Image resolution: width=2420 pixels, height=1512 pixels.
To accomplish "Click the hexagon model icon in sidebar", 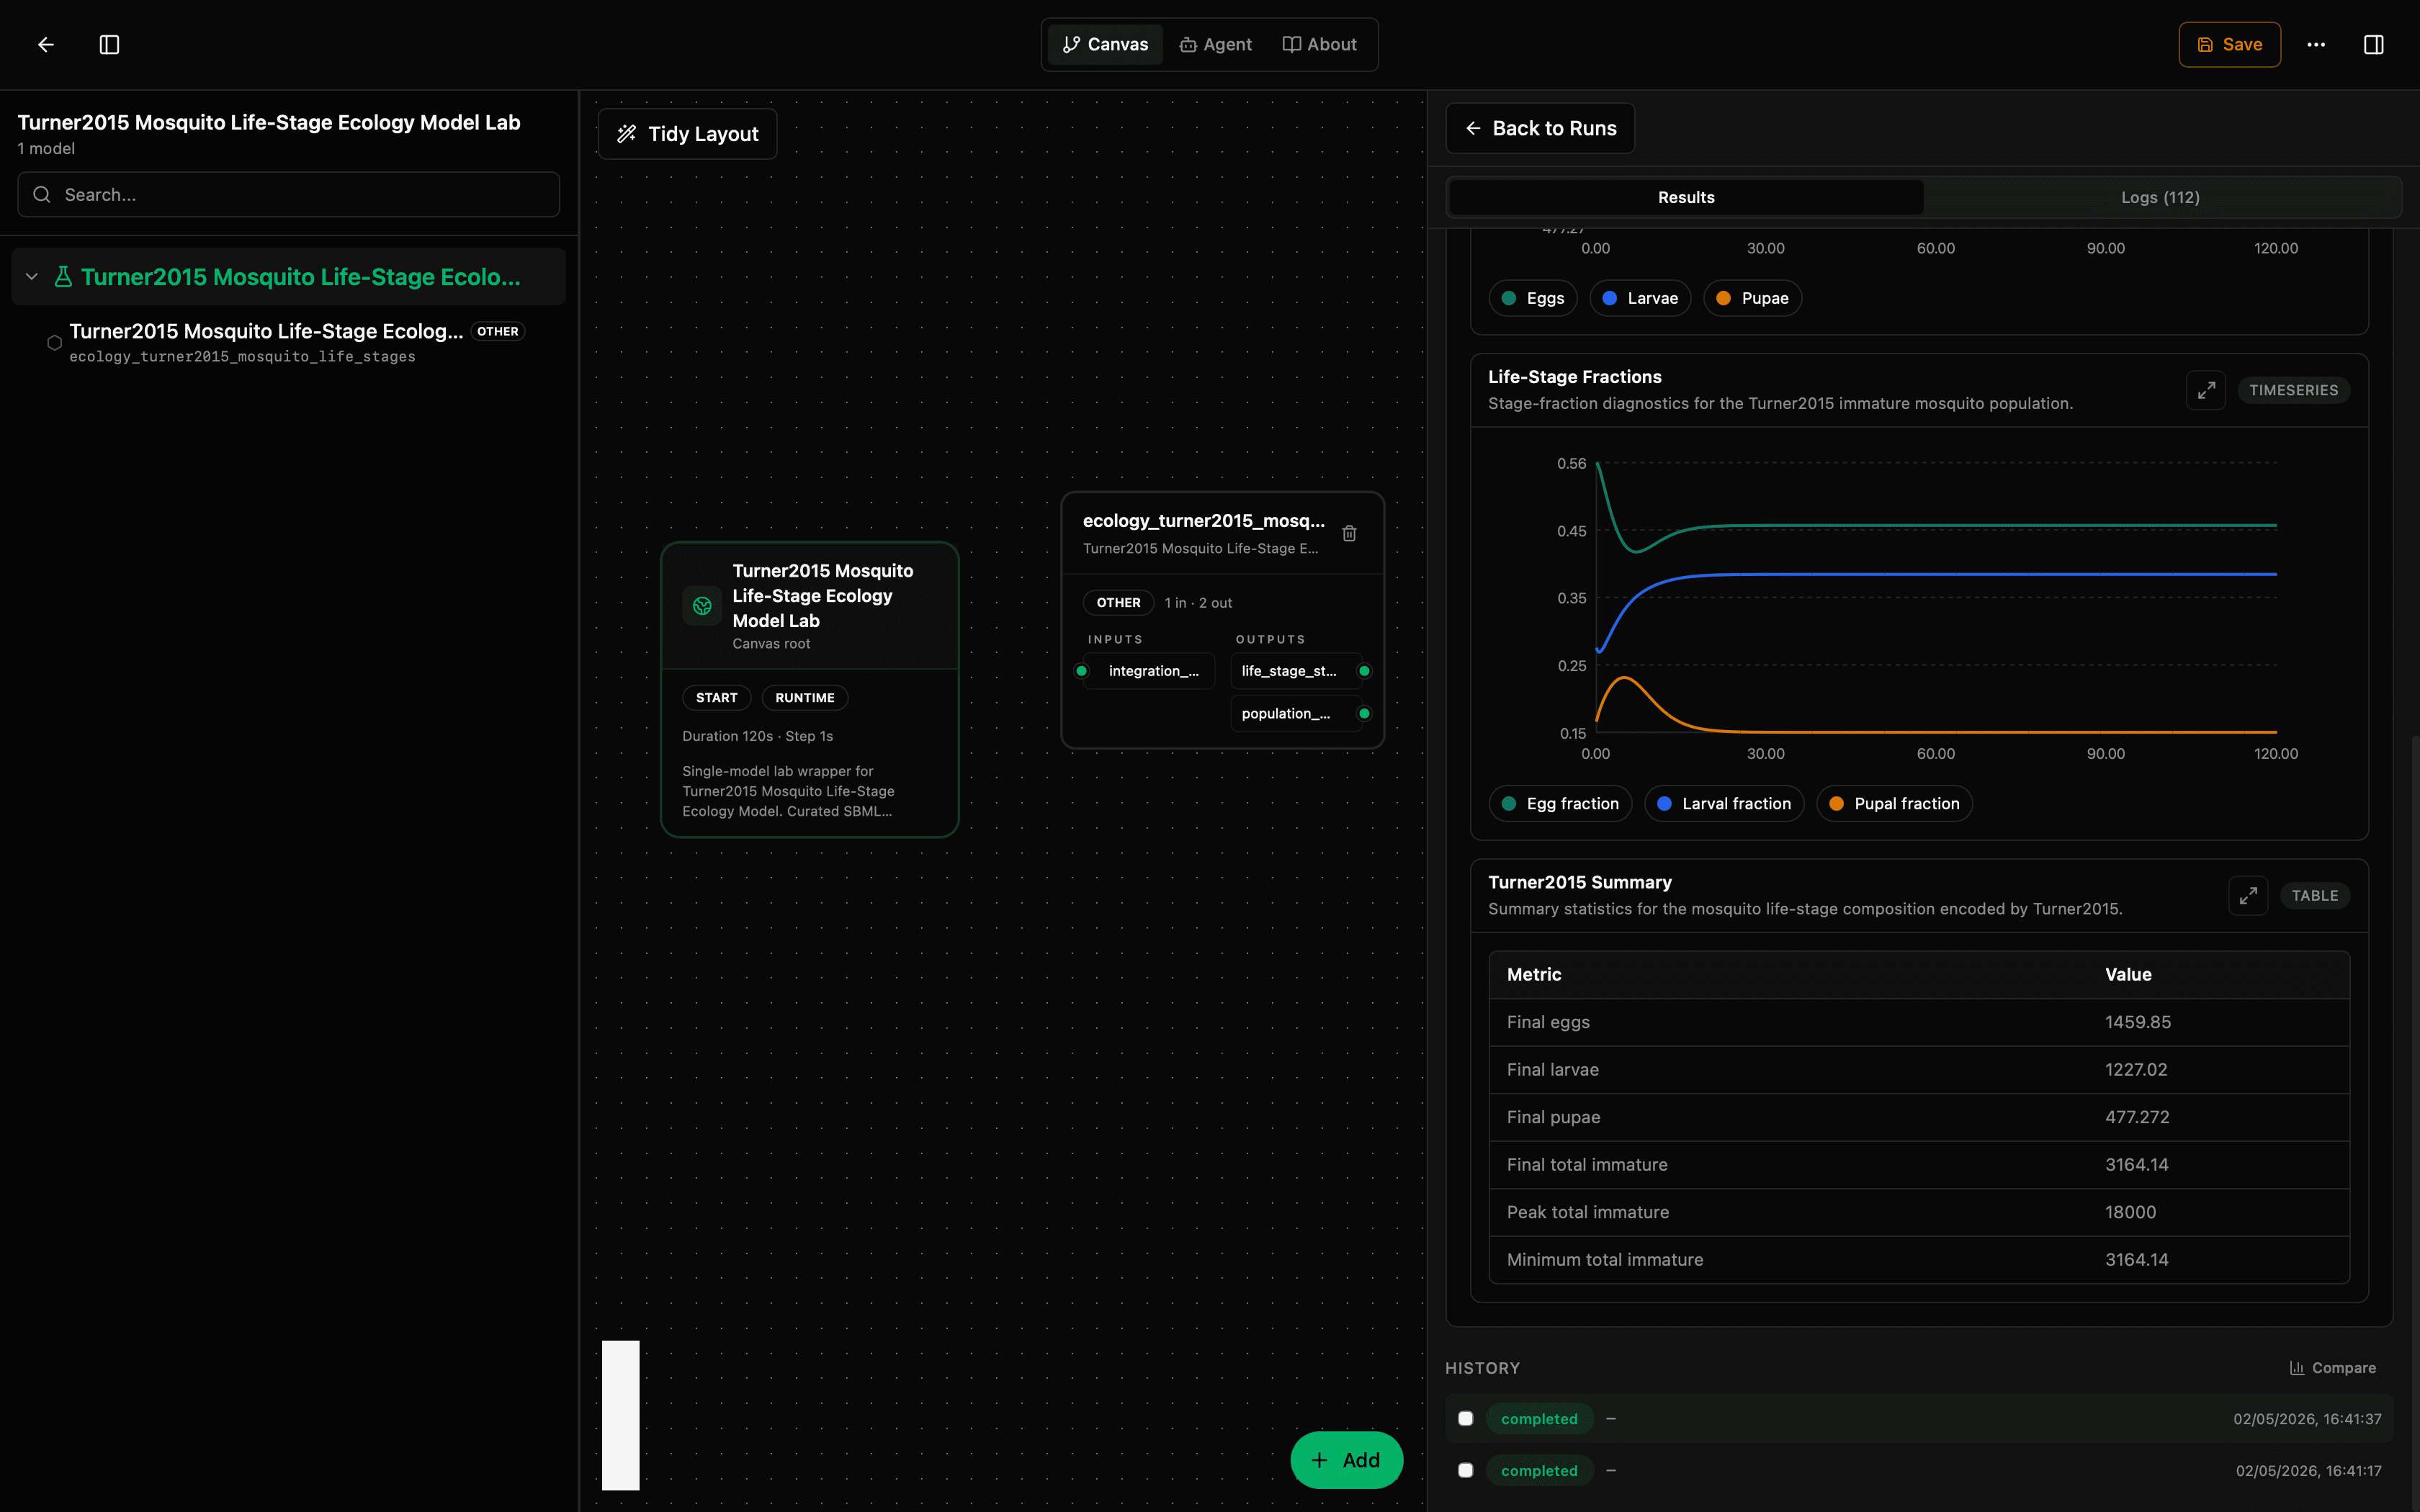I will click(55, 342).
